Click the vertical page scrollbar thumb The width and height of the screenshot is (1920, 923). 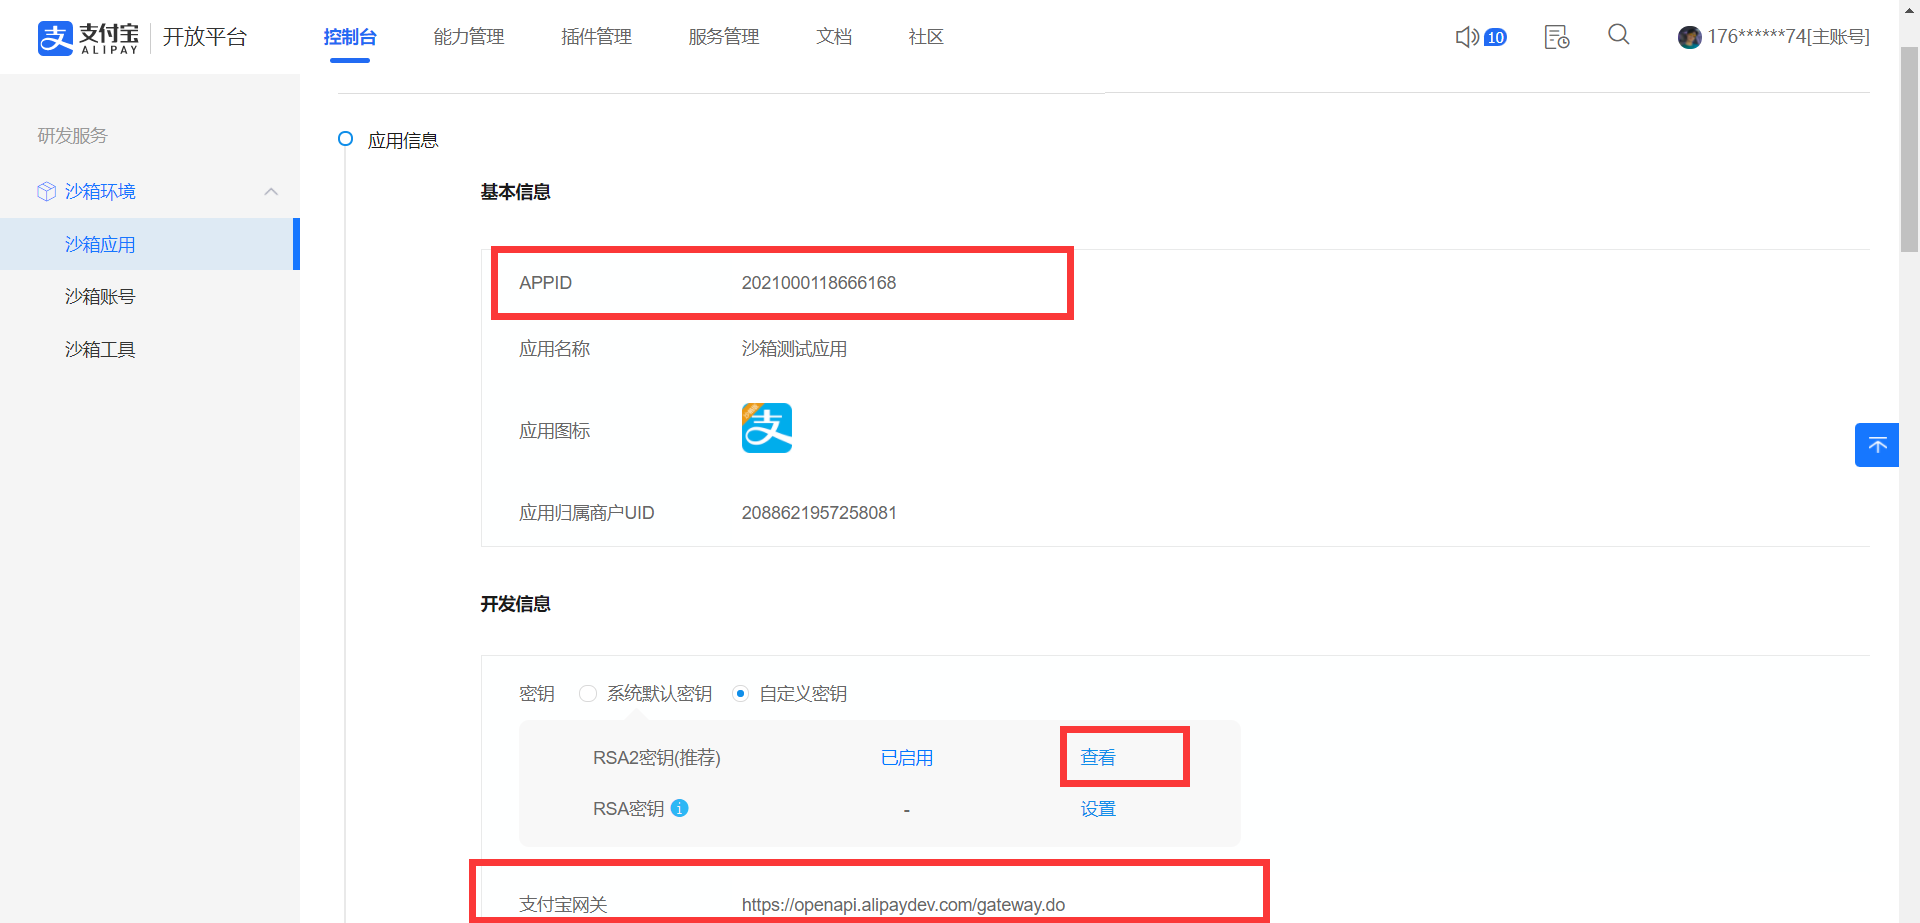pos(1909,149)
